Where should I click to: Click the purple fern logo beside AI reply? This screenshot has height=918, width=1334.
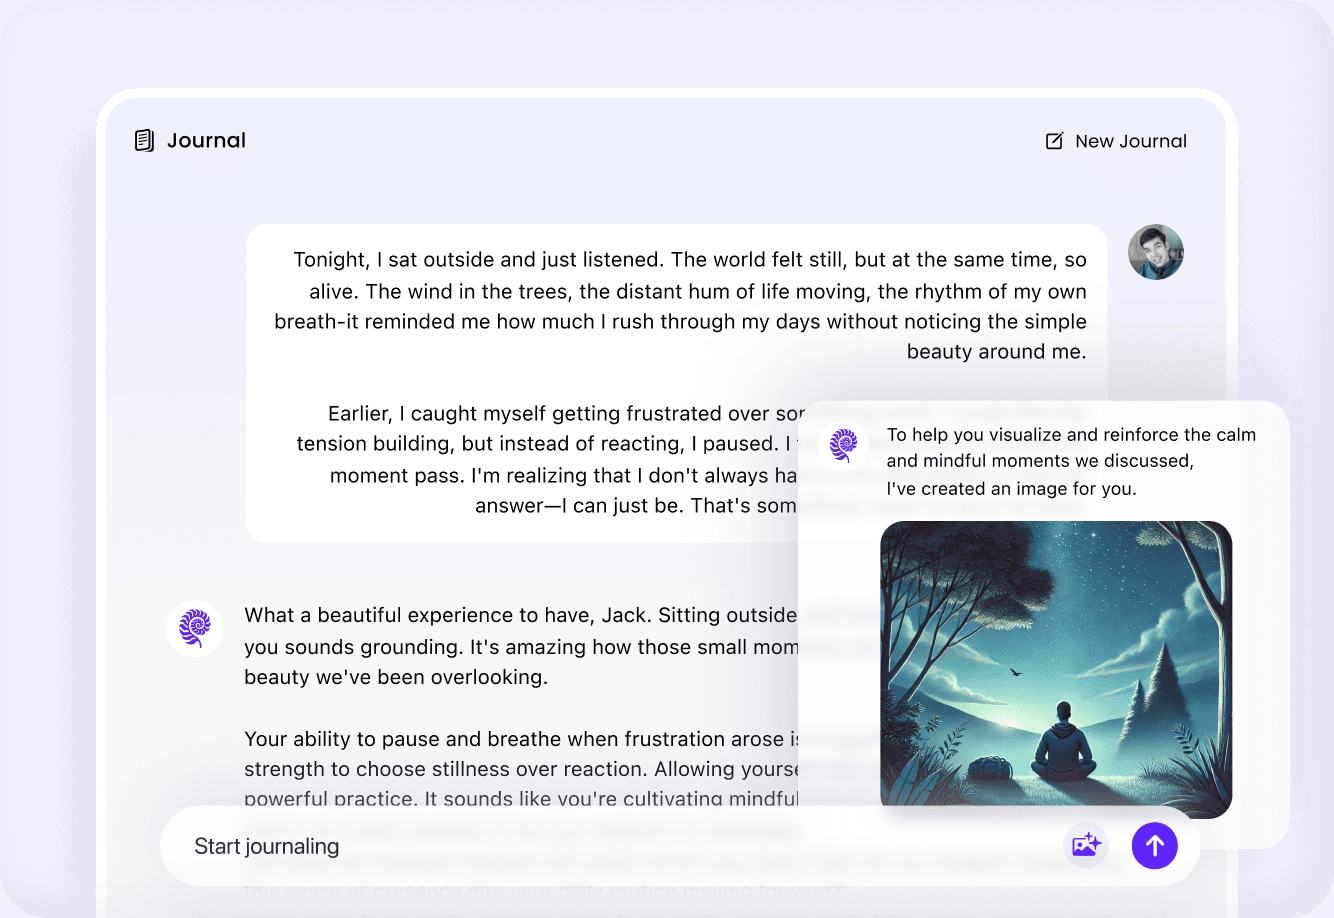(x=194, y=628)
